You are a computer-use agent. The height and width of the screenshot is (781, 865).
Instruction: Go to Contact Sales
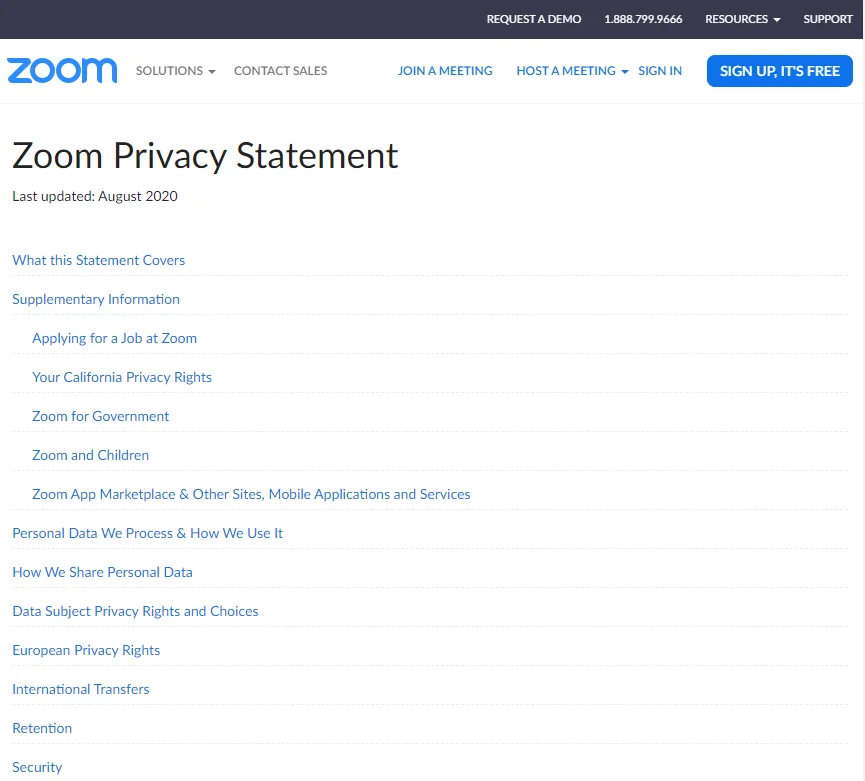click(280, 71)
